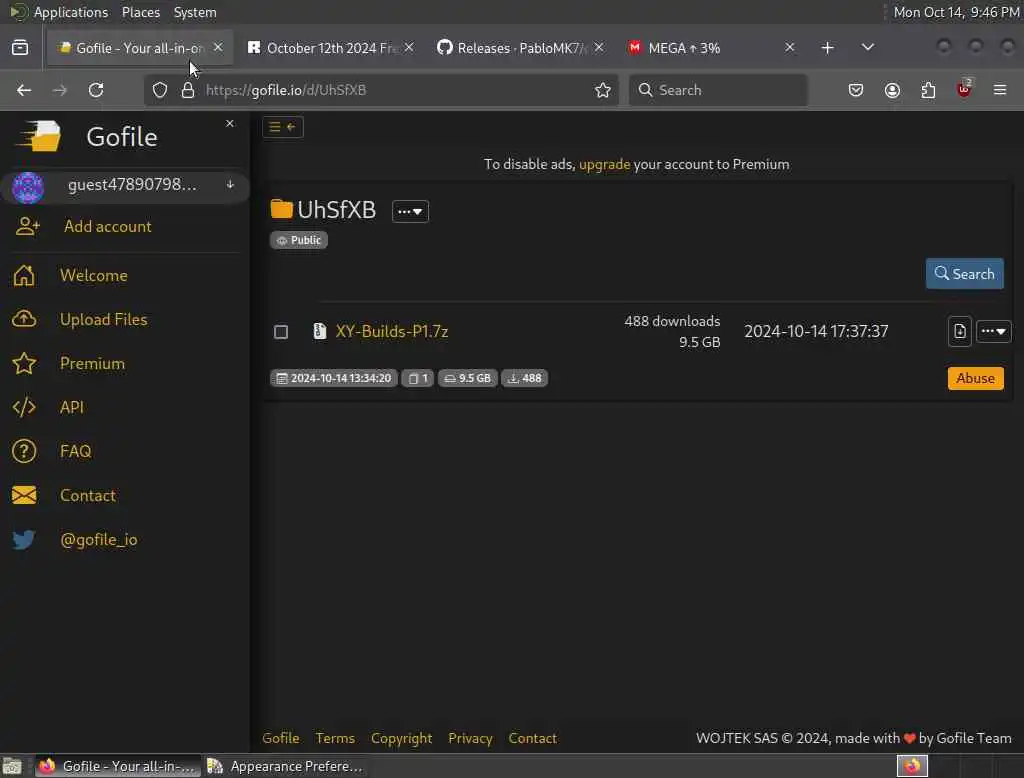Click the footer Privacy link
Image resolution: width=1024 pixels, height=778 pixels.
click(470, 738)
